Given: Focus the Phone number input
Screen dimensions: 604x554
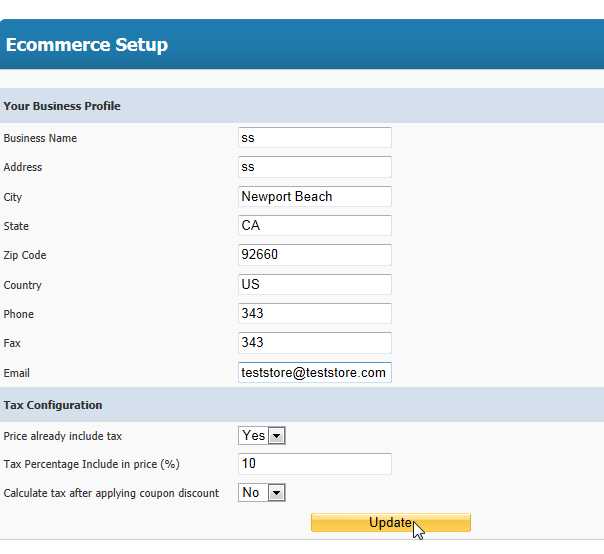Looking at the screenshot, I should coord(315,313).
